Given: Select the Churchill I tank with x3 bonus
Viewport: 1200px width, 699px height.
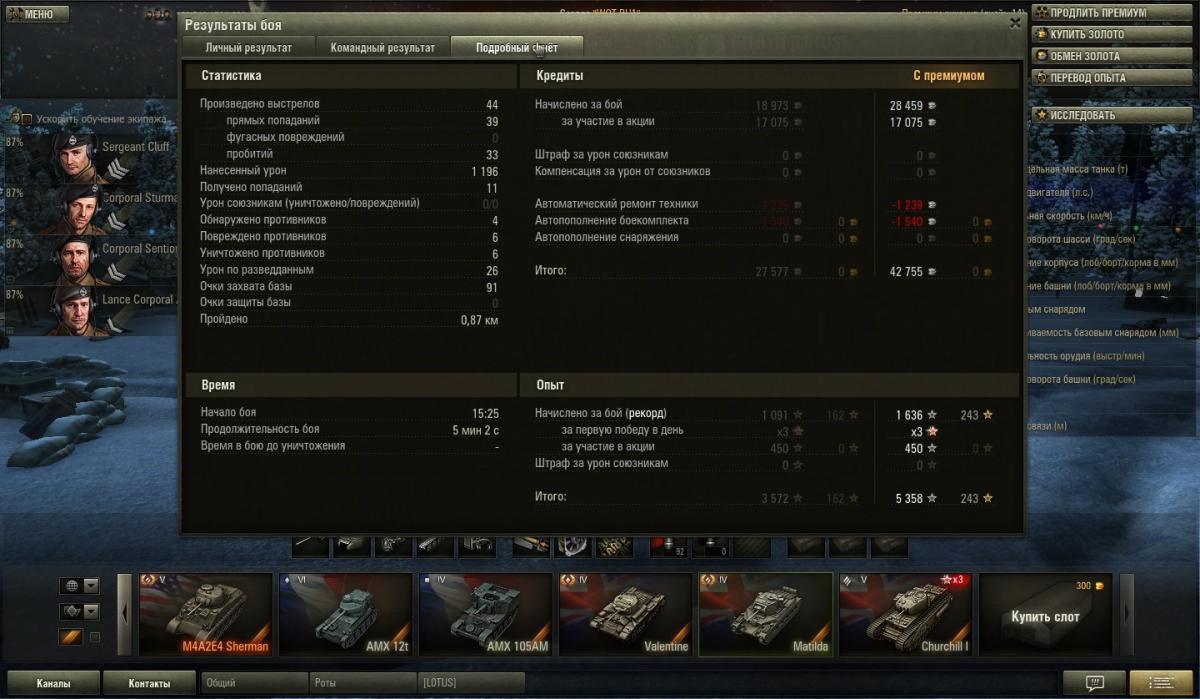Looking at the screenshot, I should [906, 614].
